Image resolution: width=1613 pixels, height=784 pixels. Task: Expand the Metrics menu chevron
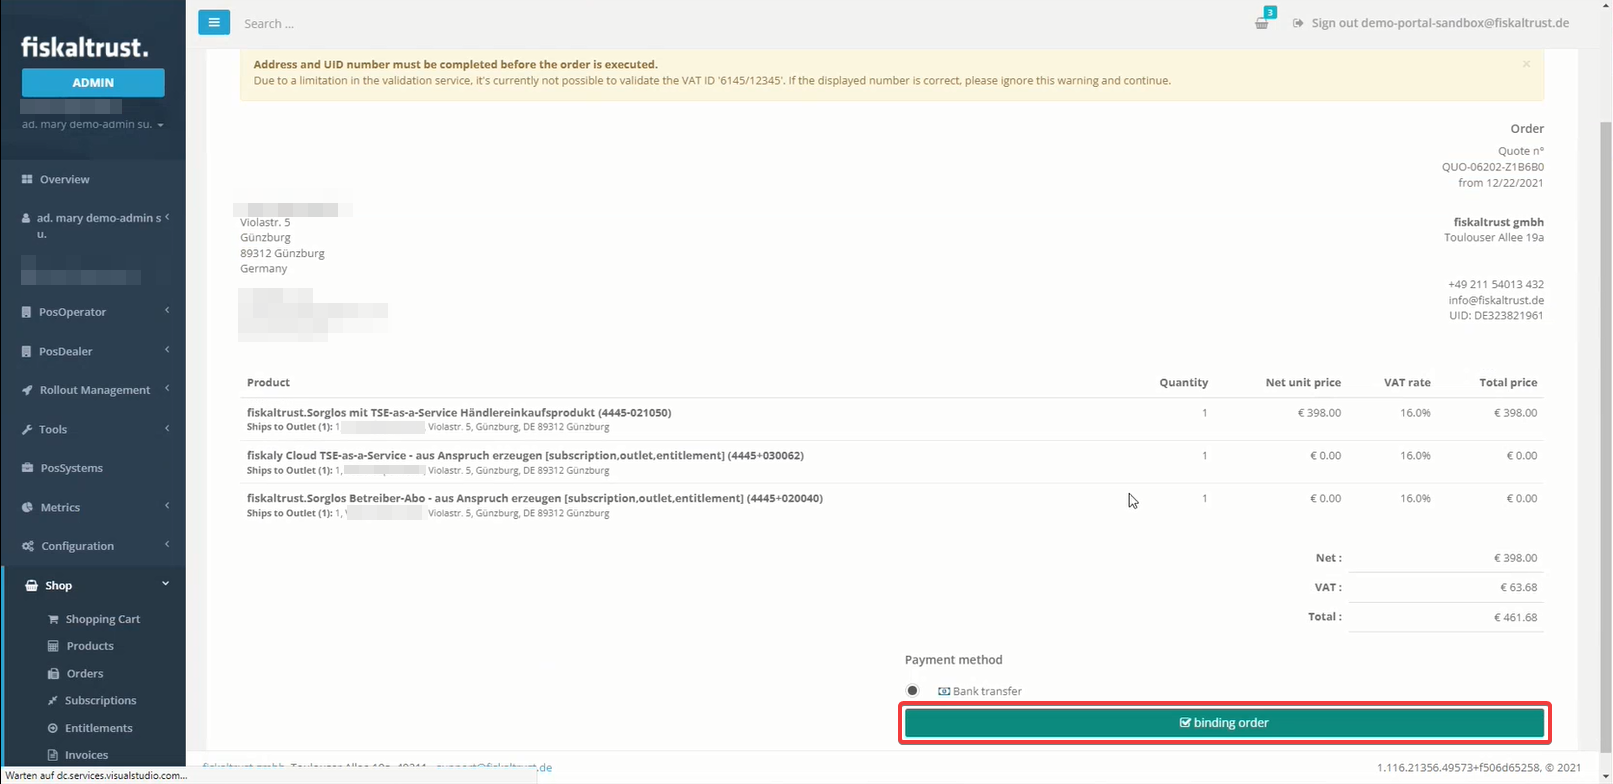tap(167, 506)
